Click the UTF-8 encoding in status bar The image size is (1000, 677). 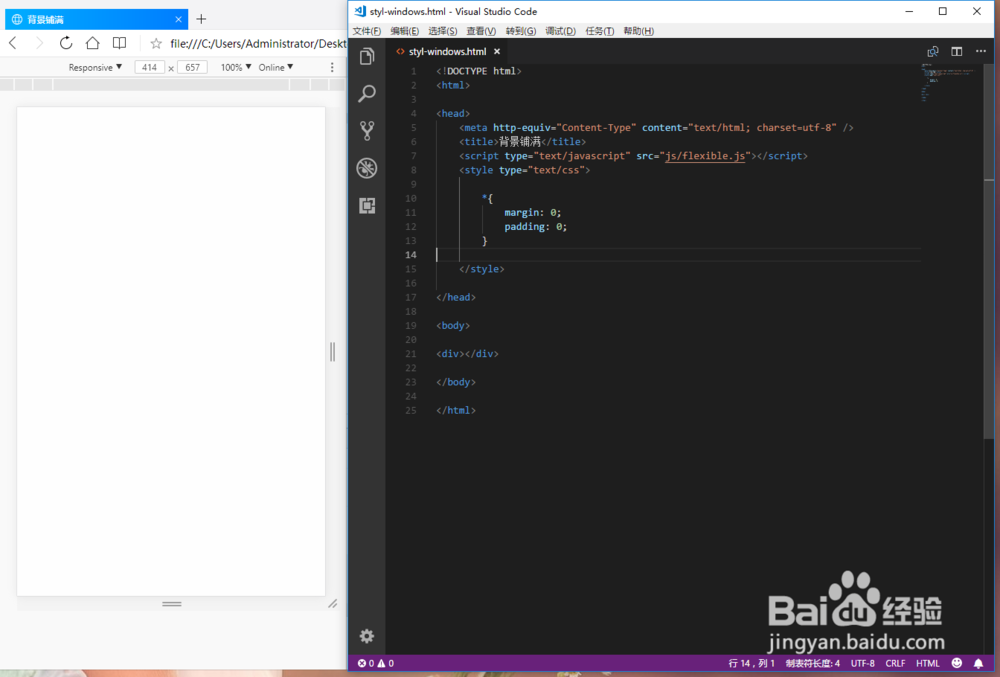pyautogui.click(x=863, y=663)
